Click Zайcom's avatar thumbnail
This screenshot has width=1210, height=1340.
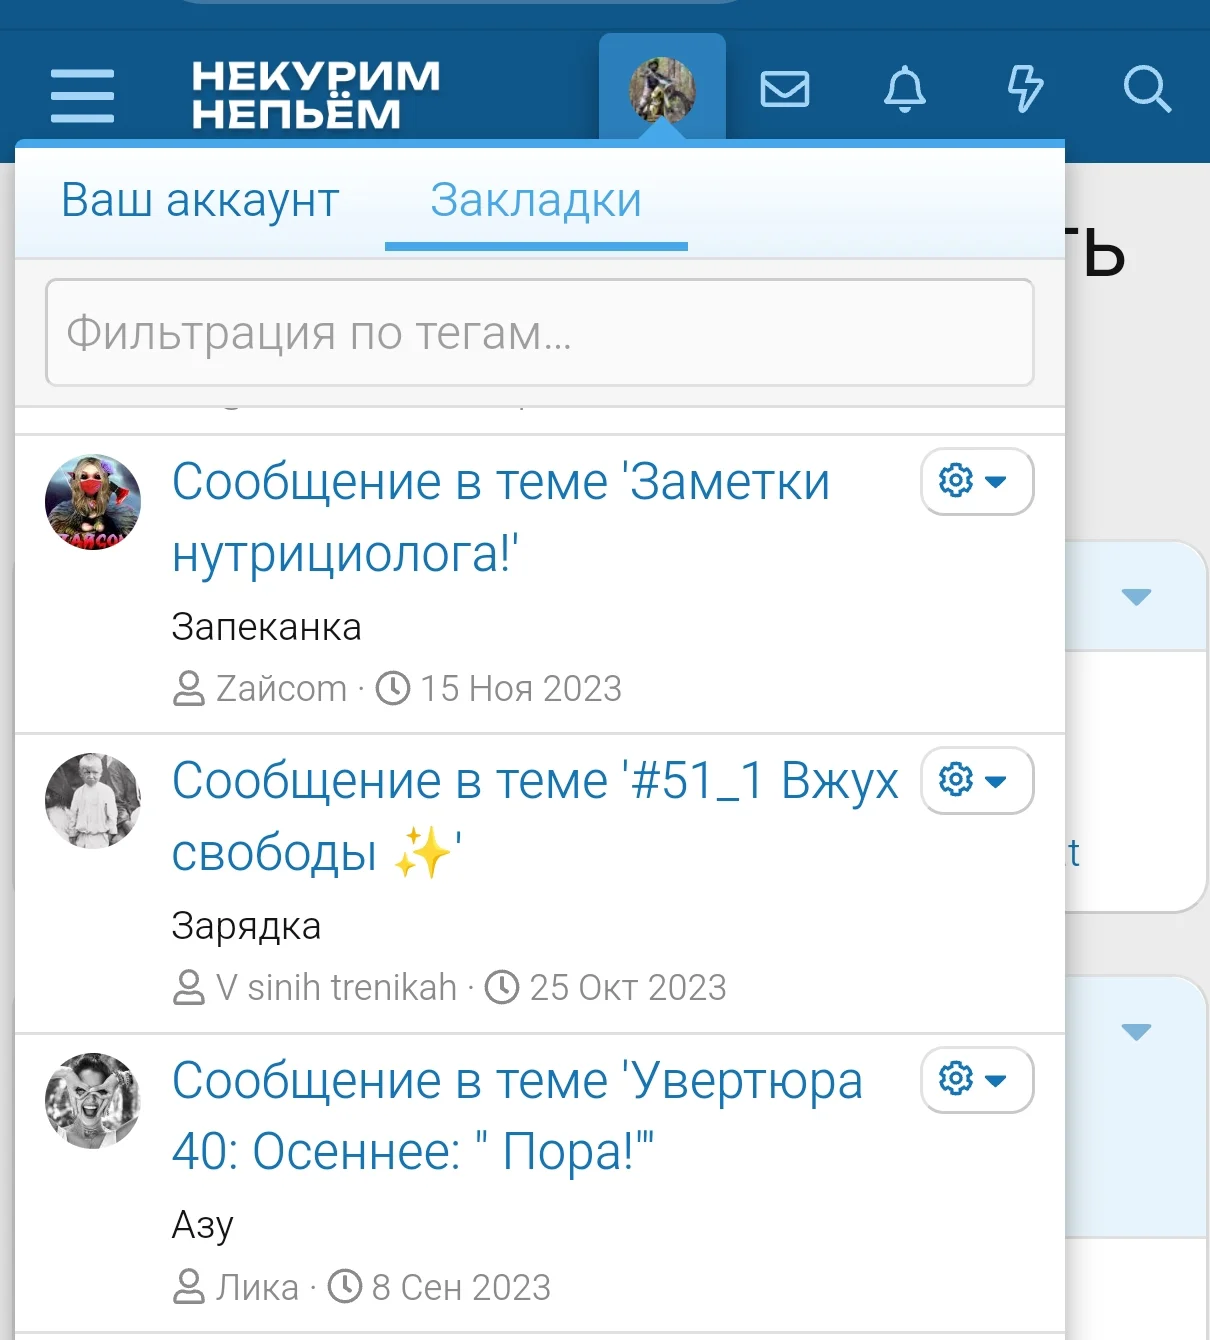tap(92, 502)
